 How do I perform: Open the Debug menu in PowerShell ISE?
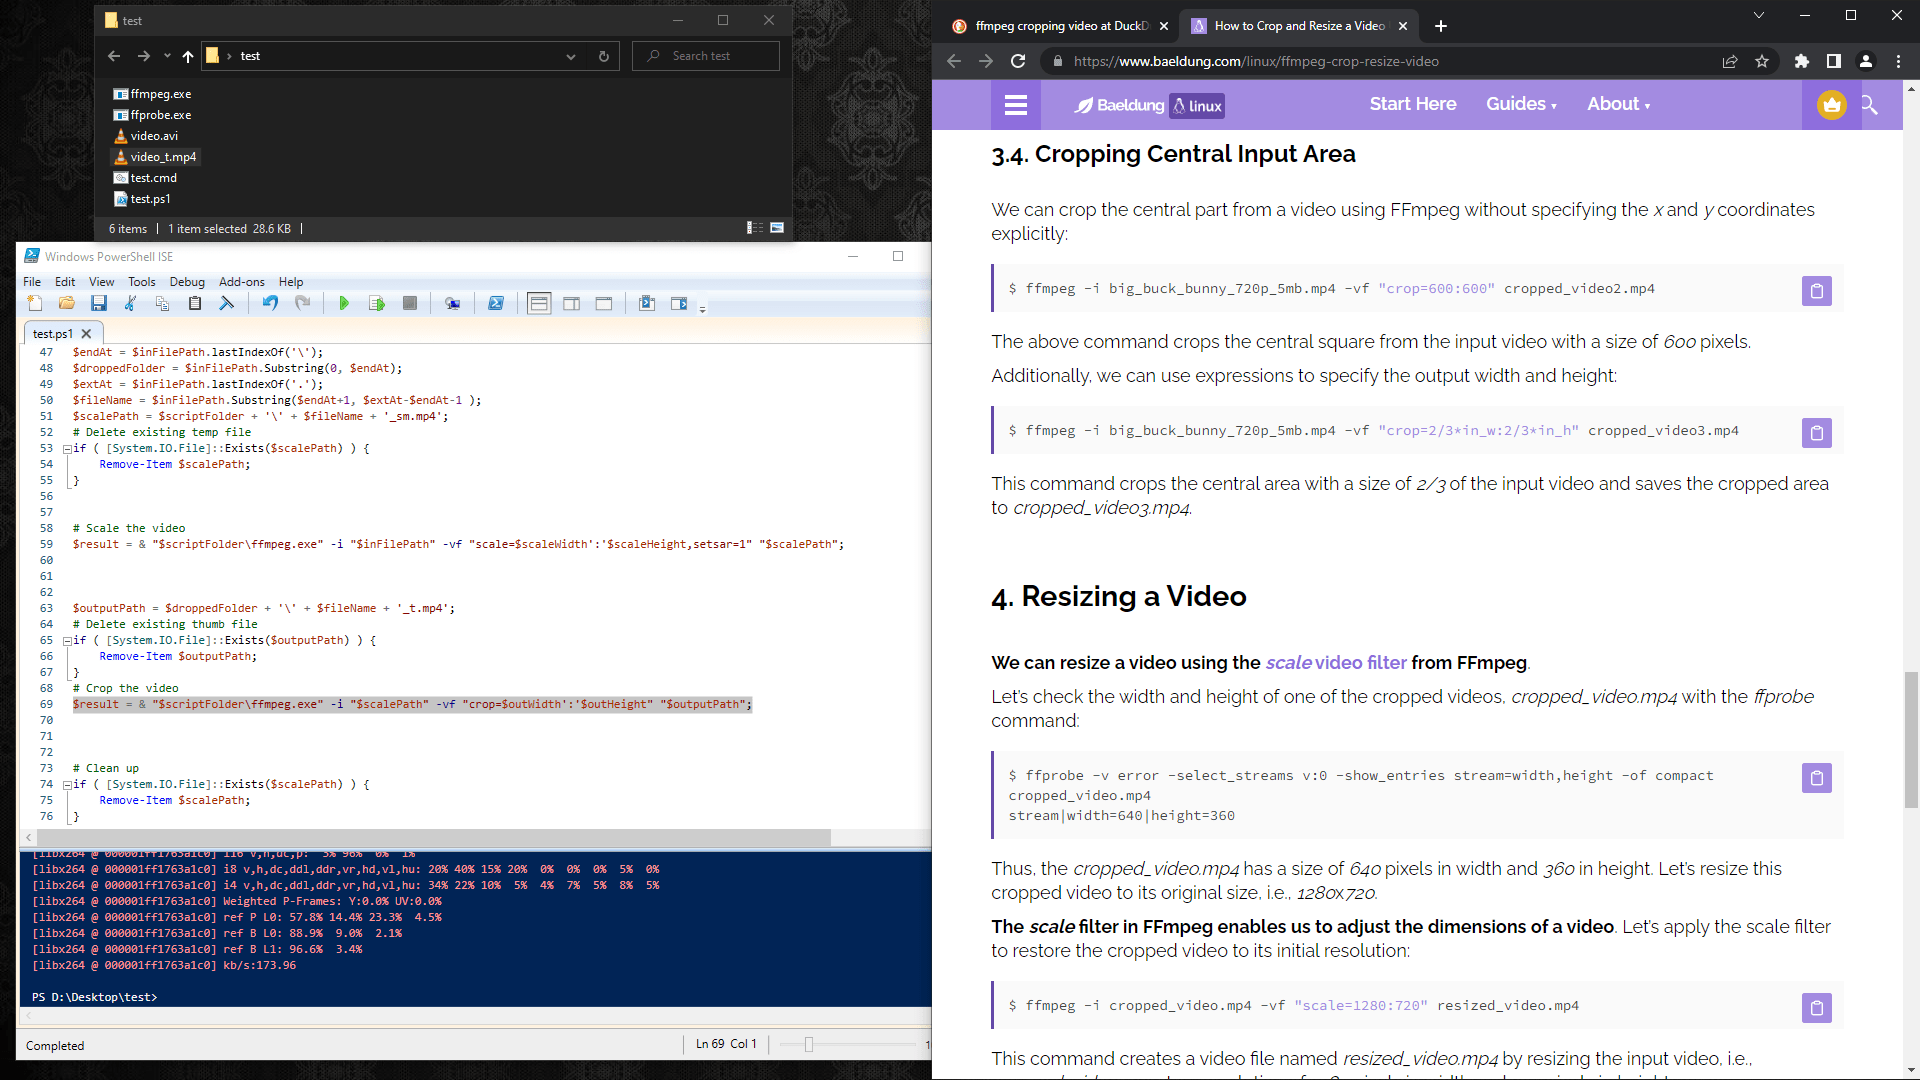coord(187,282)
